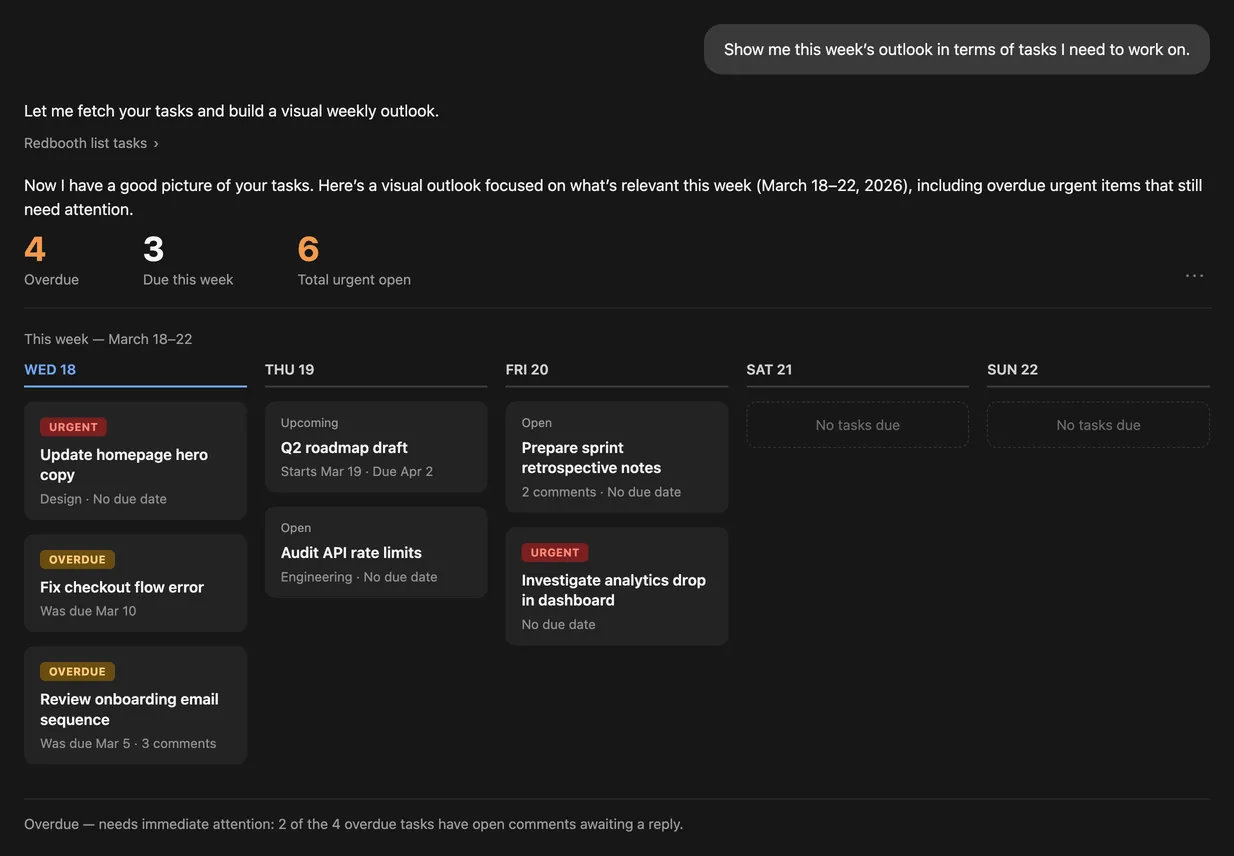The width and height of the screenshot is (1234, 856).
Task: Open the three-dot more options menu
Action: pos(1194,276)
